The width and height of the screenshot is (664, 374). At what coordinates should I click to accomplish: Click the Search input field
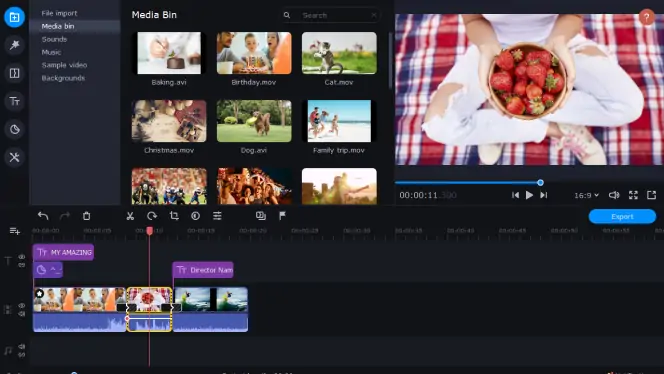click(x=332, y=15)
